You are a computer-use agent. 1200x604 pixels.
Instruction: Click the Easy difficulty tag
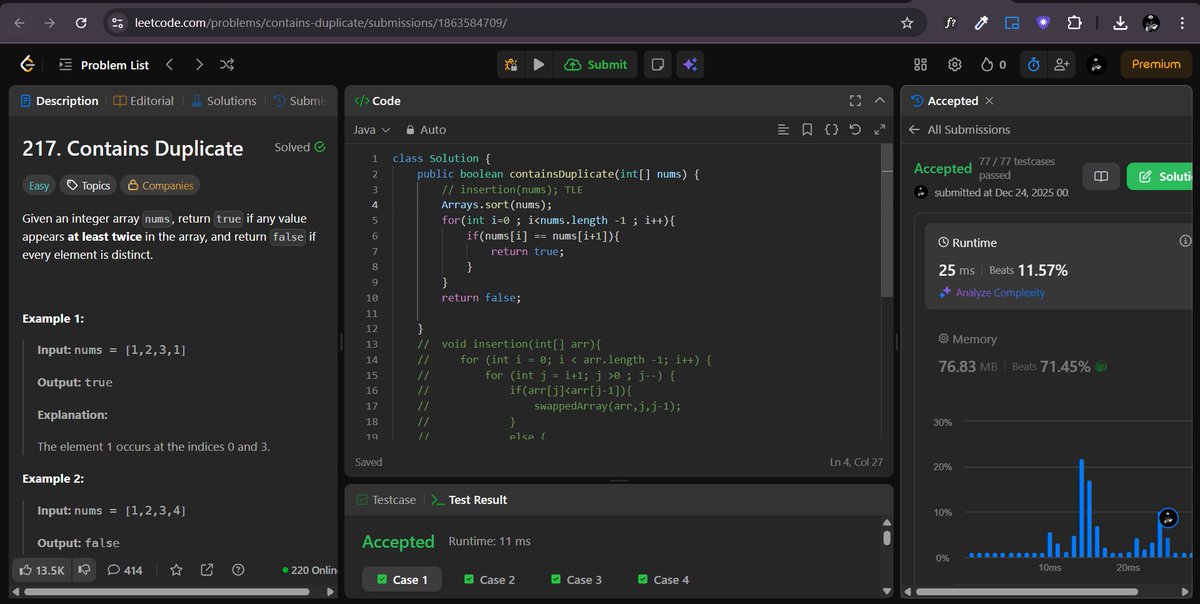click(x=39, y=185)
